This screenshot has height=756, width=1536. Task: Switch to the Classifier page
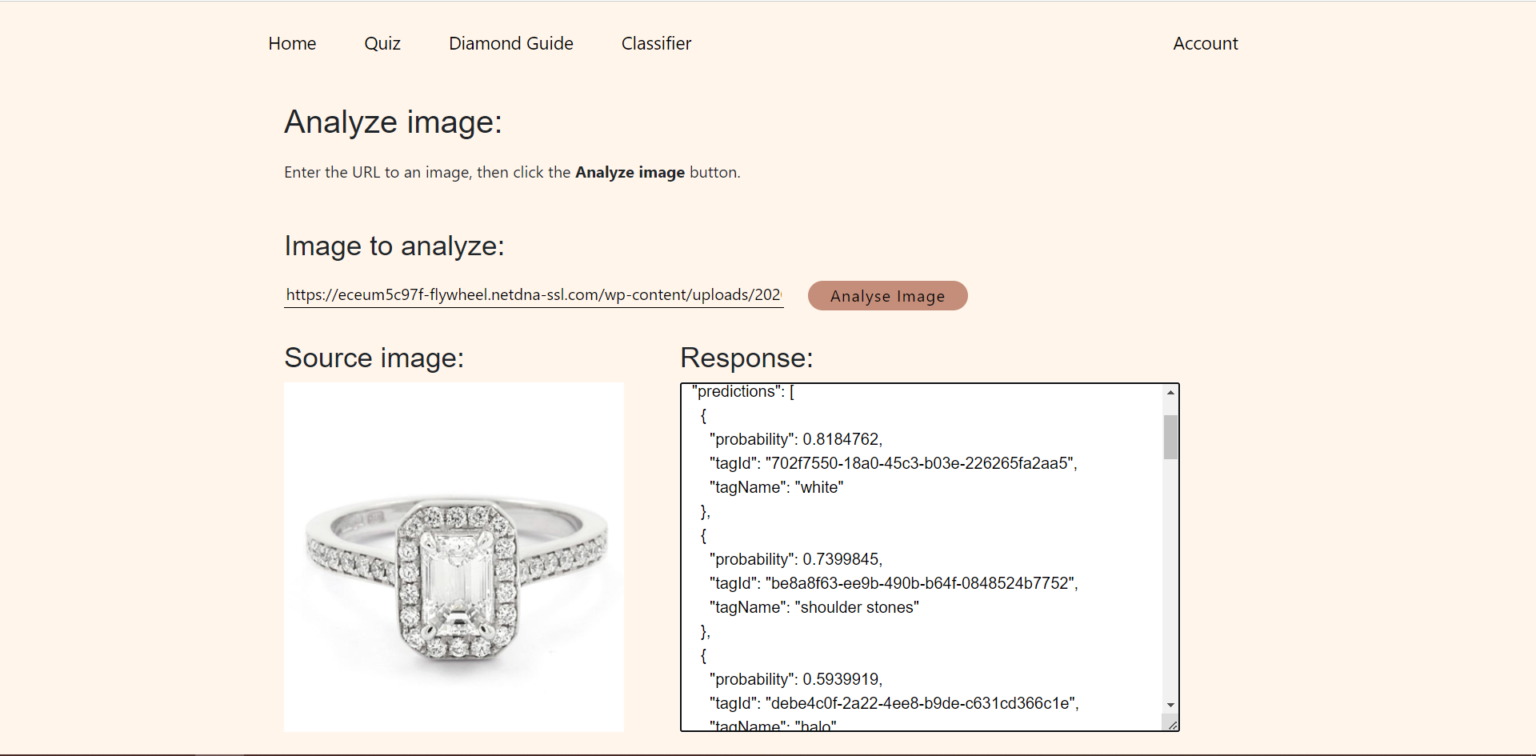pos(656,43)
